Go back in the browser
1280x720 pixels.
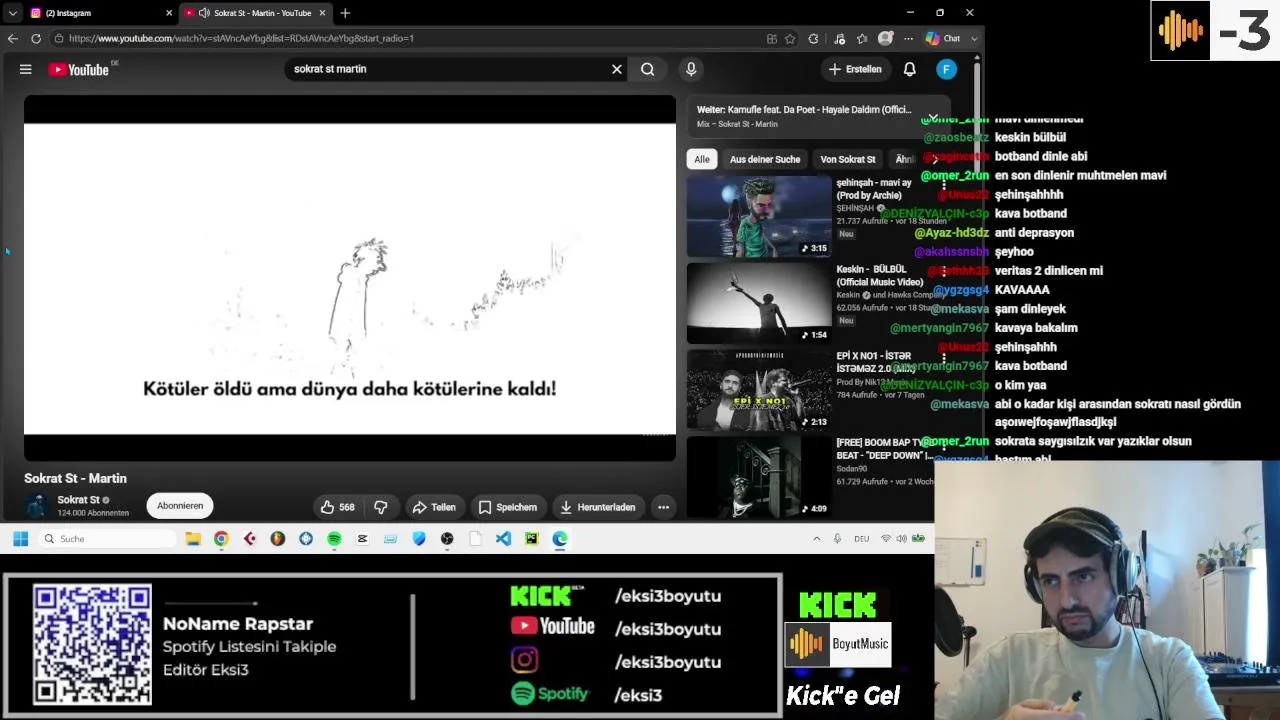pos(13,38)
